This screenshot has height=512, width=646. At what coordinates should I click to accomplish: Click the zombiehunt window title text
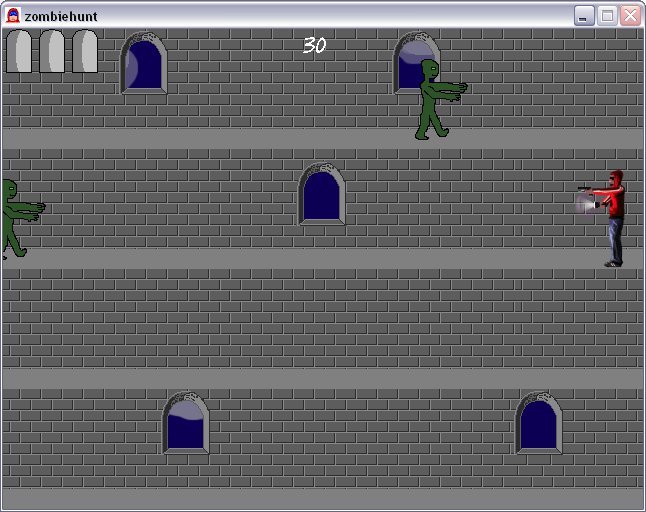pyautogui.click(x=61, y=16)
